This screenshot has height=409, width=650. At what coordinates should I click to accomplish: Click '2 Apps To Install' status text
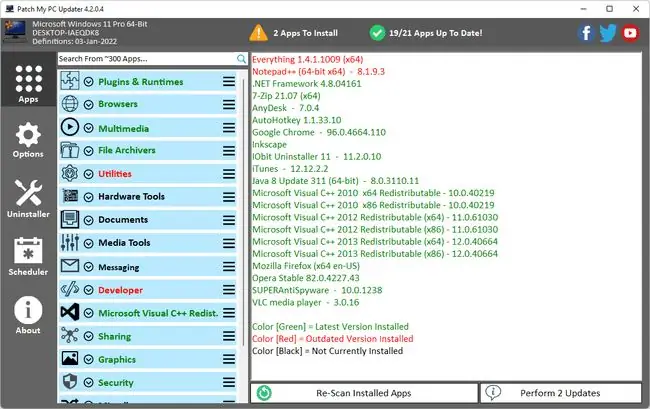click(306, 33)
